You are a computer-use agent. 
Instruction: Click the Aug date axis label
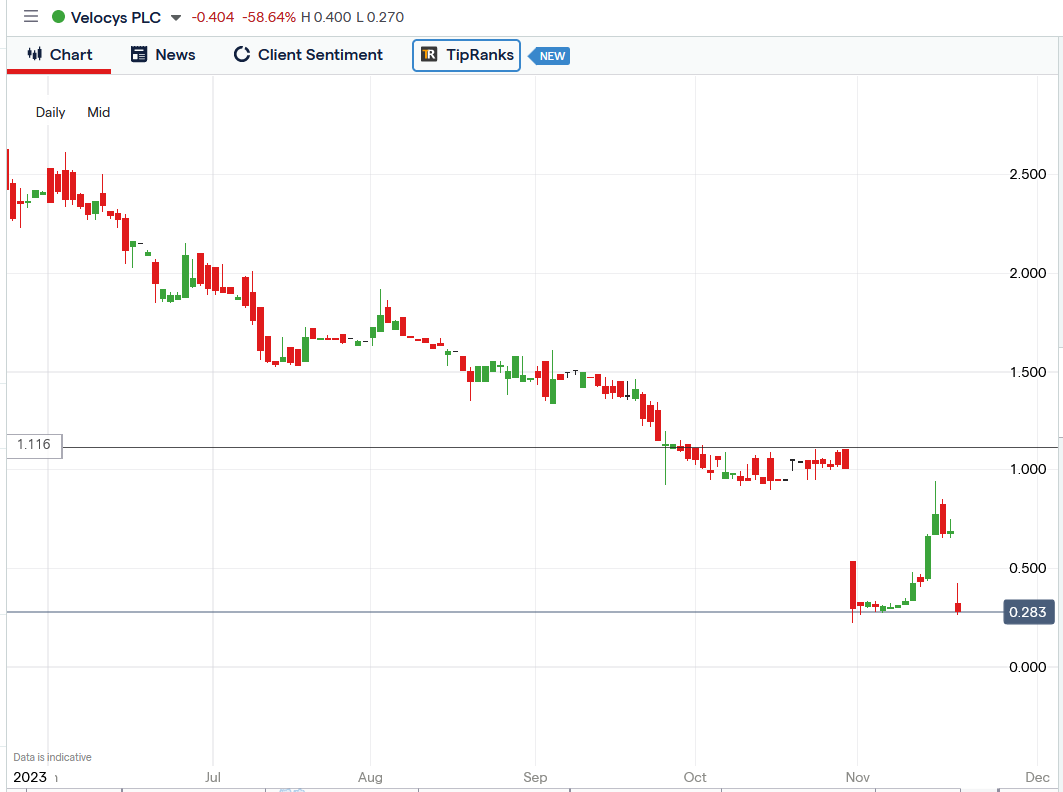pyautogui.click(x=370, y=777)
